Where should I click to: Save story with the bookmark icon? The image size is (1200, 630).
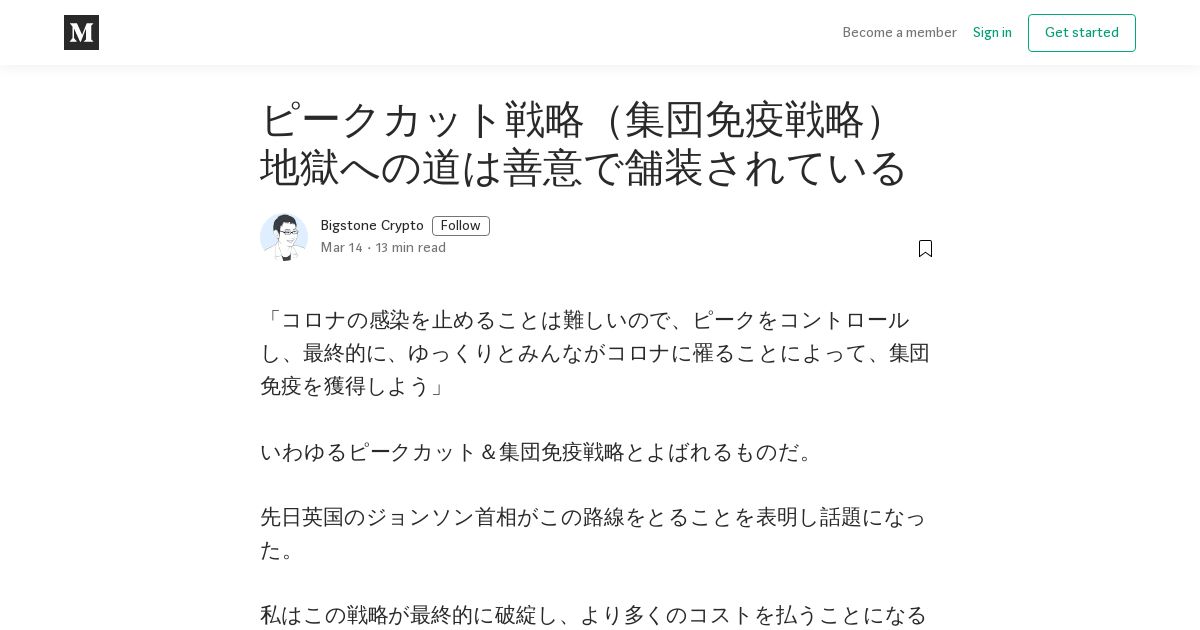click(925, 248)
